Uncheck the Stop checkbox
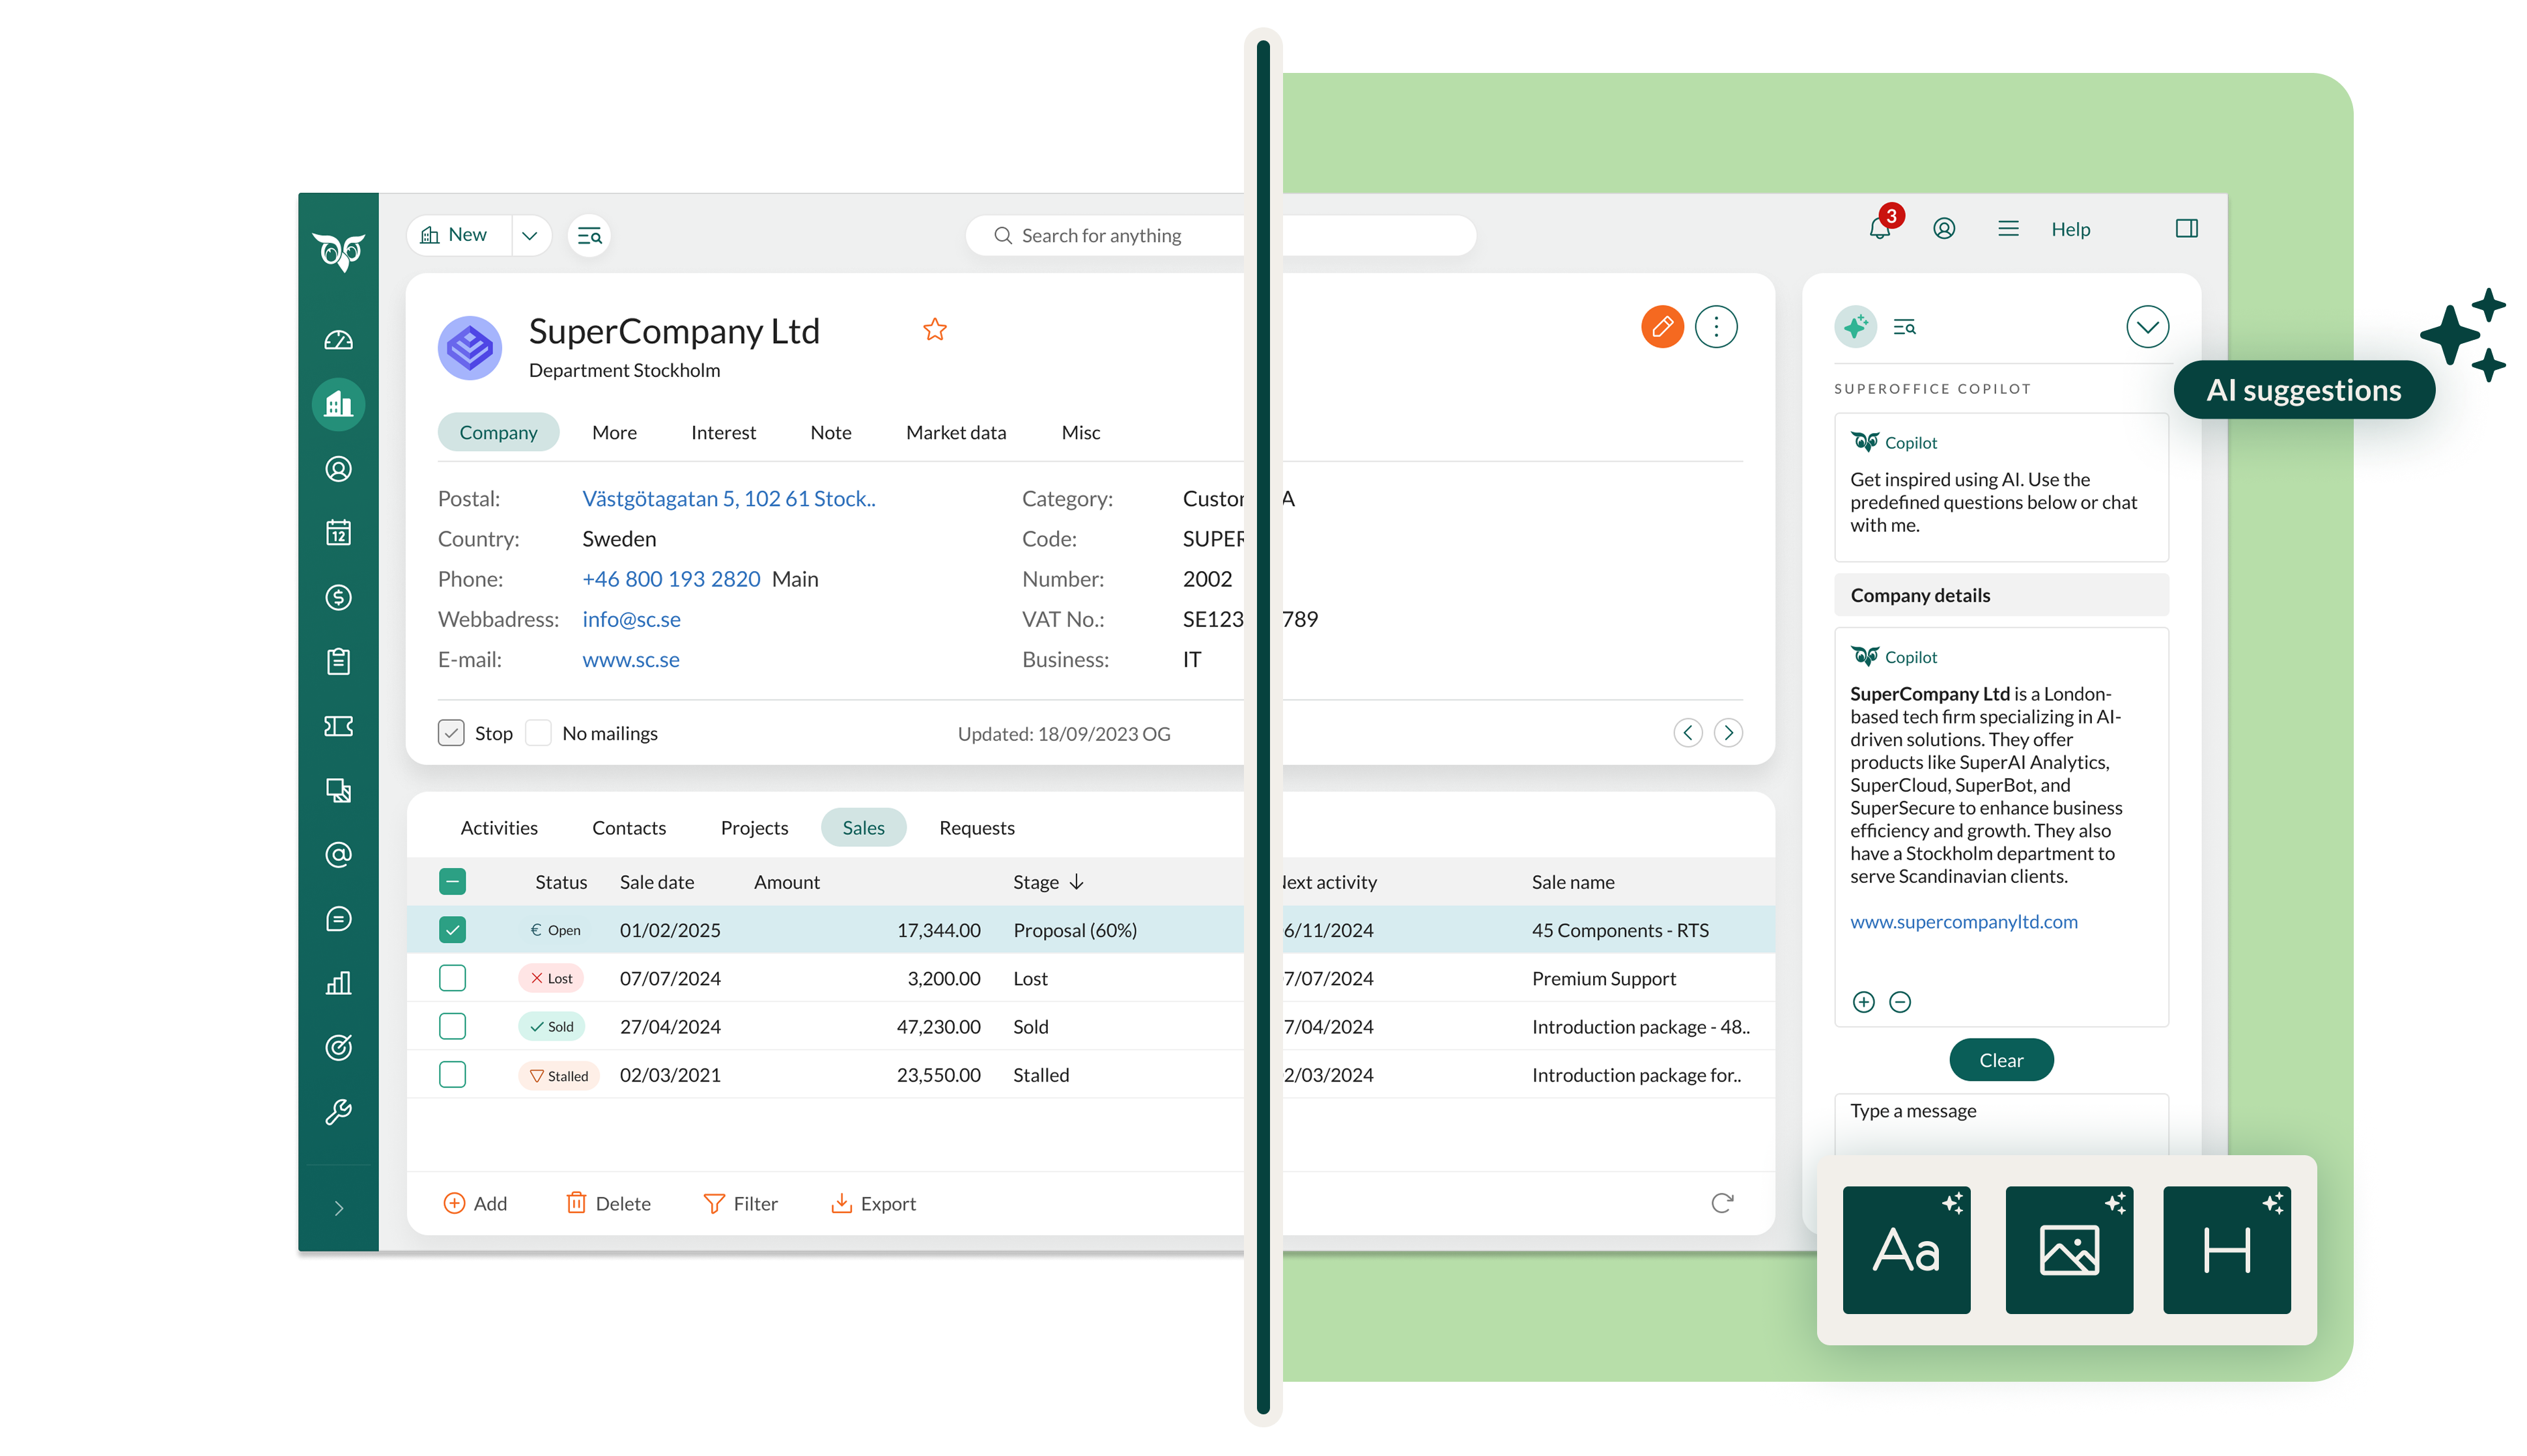This screenshot has width=2527, height=1456. point(452,732)
